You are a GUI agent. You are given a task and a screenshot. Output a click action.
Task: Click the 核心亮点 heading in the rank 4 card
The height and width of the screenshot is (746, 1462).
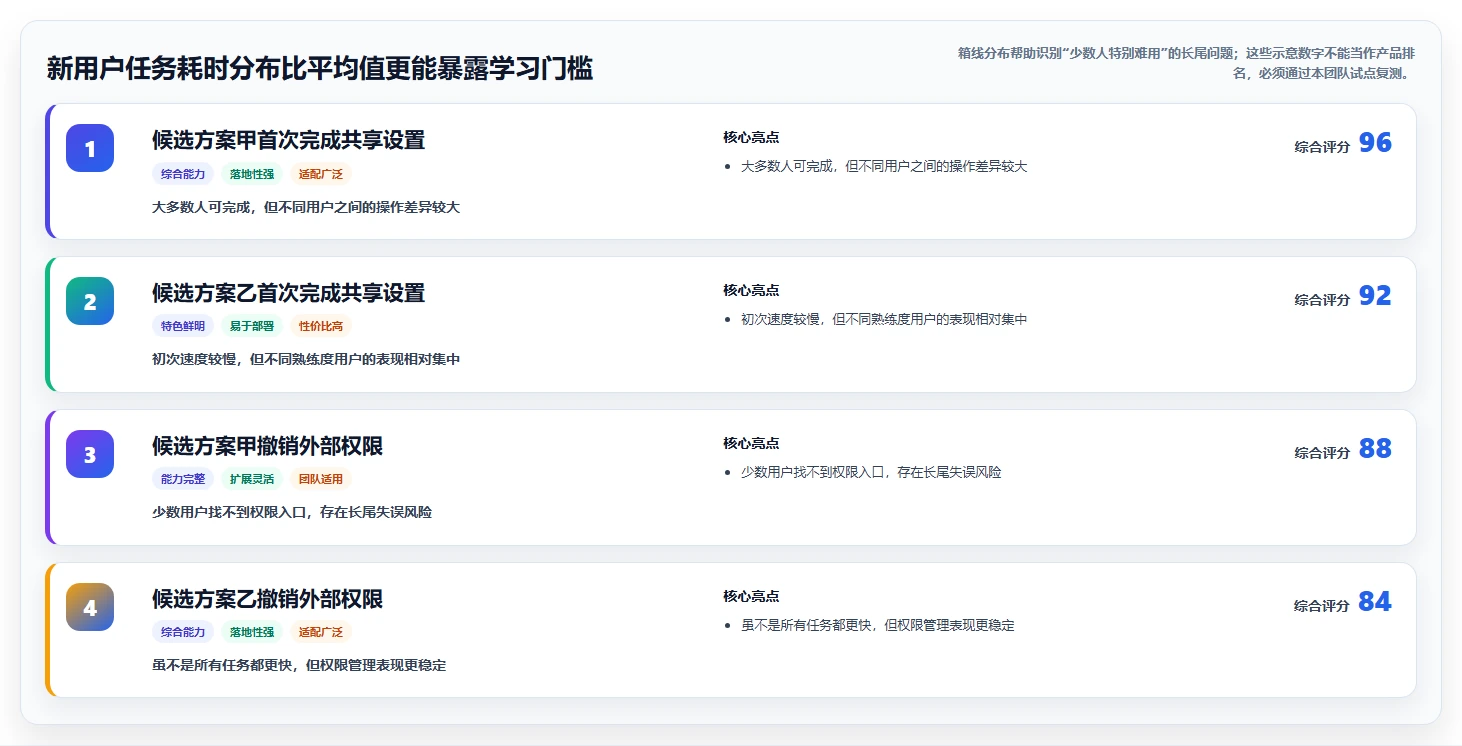[751, 596]
